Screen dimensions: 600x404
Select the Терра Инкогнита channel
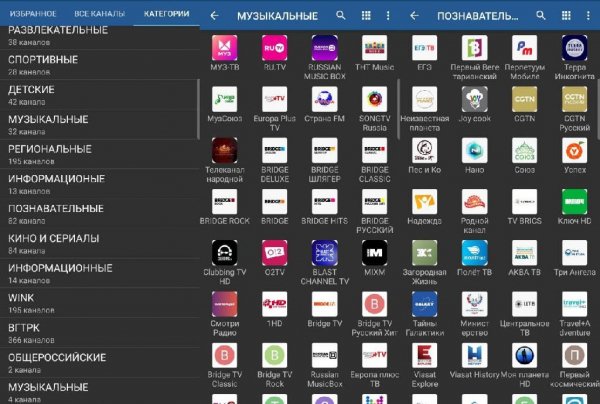pos(574,48)
